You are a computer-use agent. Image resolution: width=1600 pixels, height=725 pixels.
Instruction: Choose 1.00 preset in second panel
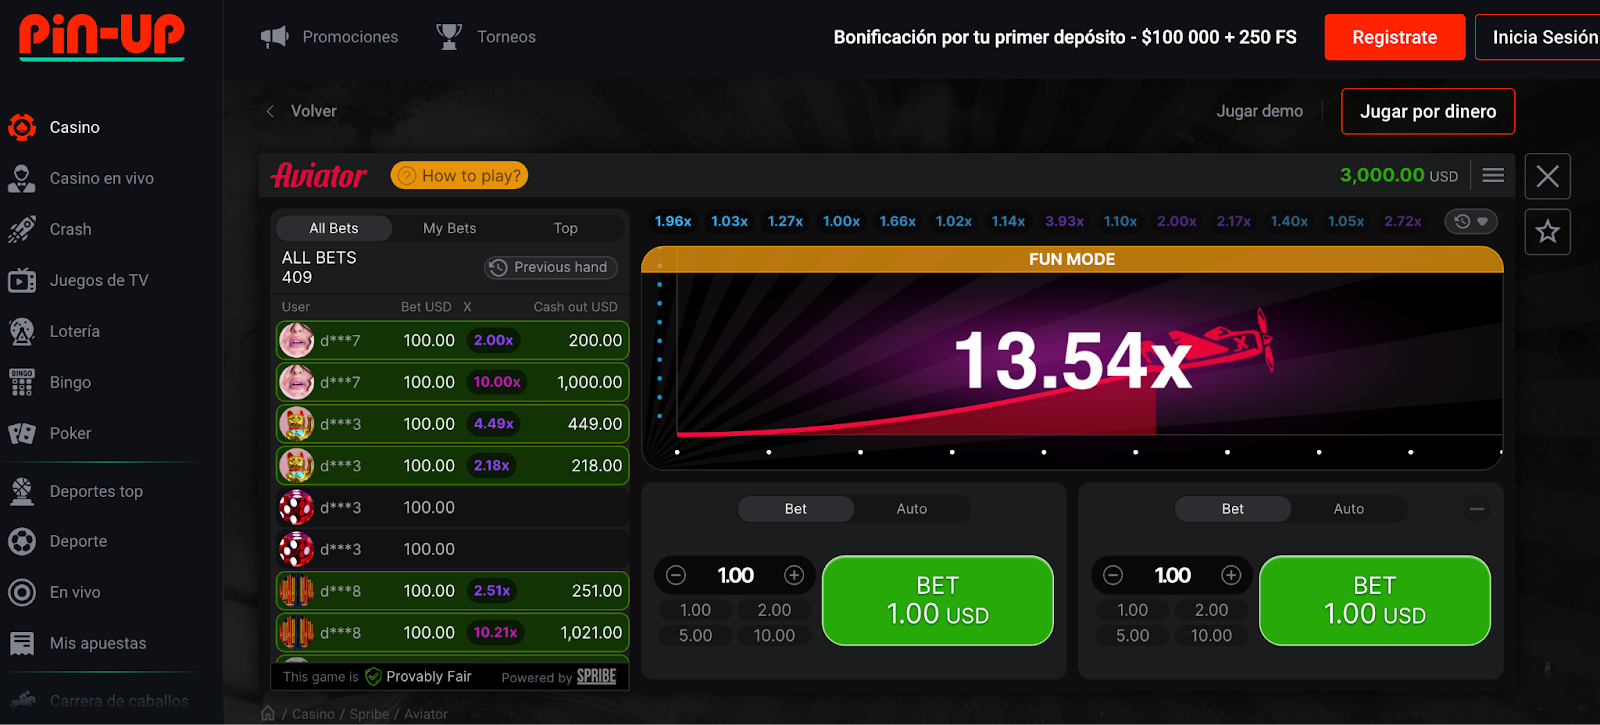(x=1133, y=610)
